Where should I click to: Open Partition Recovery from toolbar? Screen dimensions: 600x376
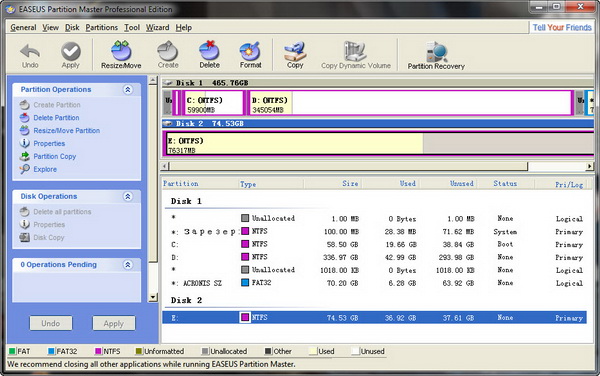[x=436, y=55]
